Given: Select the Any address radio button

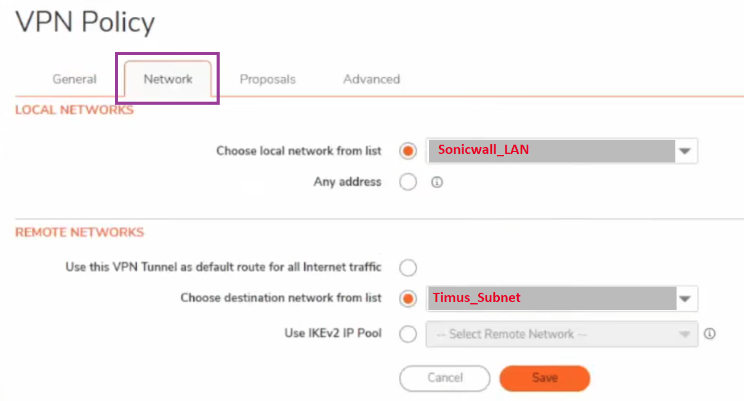Looking at the screenshot, I should pos(408,182).
